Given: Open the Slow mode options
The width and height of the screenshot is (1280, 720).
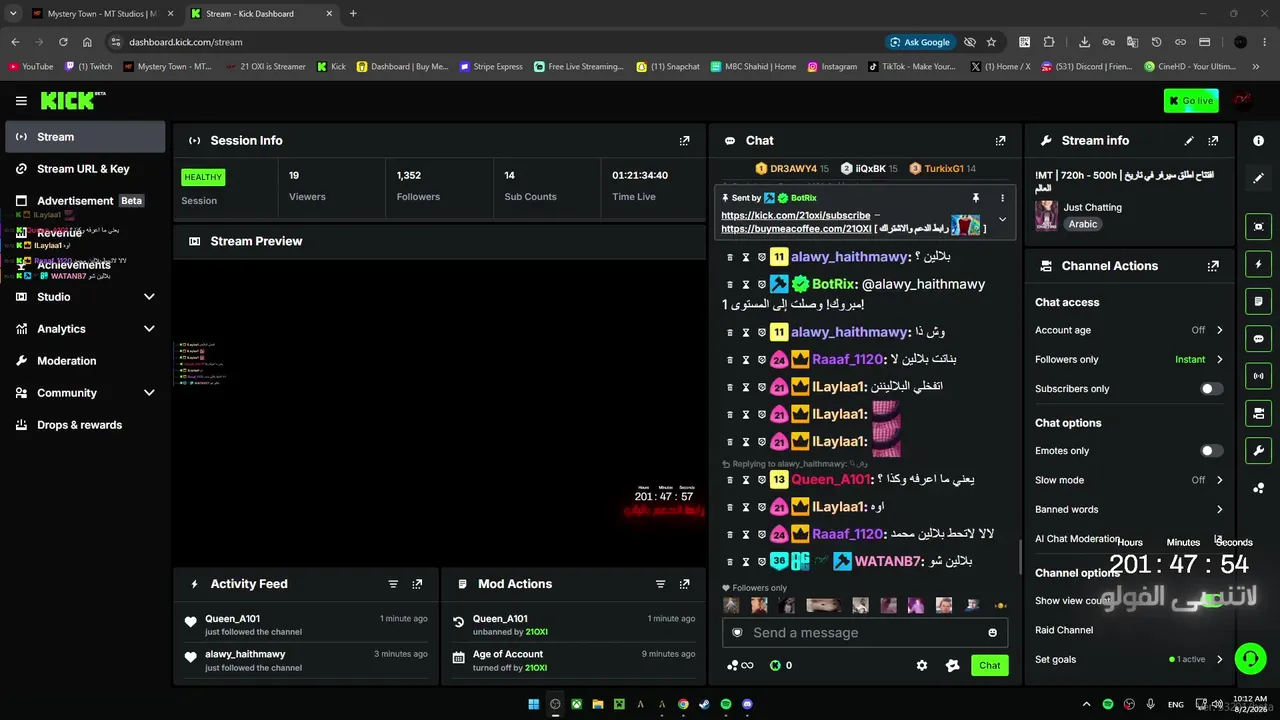Looking at the screenshot, I should pos(1129,480).
